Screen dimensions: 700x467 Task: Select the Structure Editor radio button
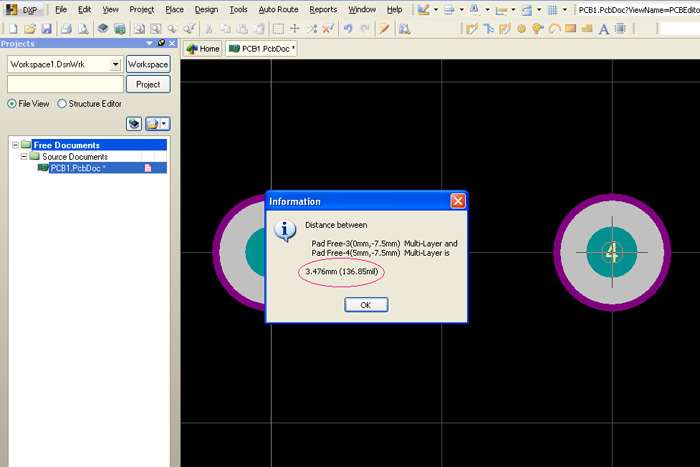(x=62, y=103)
